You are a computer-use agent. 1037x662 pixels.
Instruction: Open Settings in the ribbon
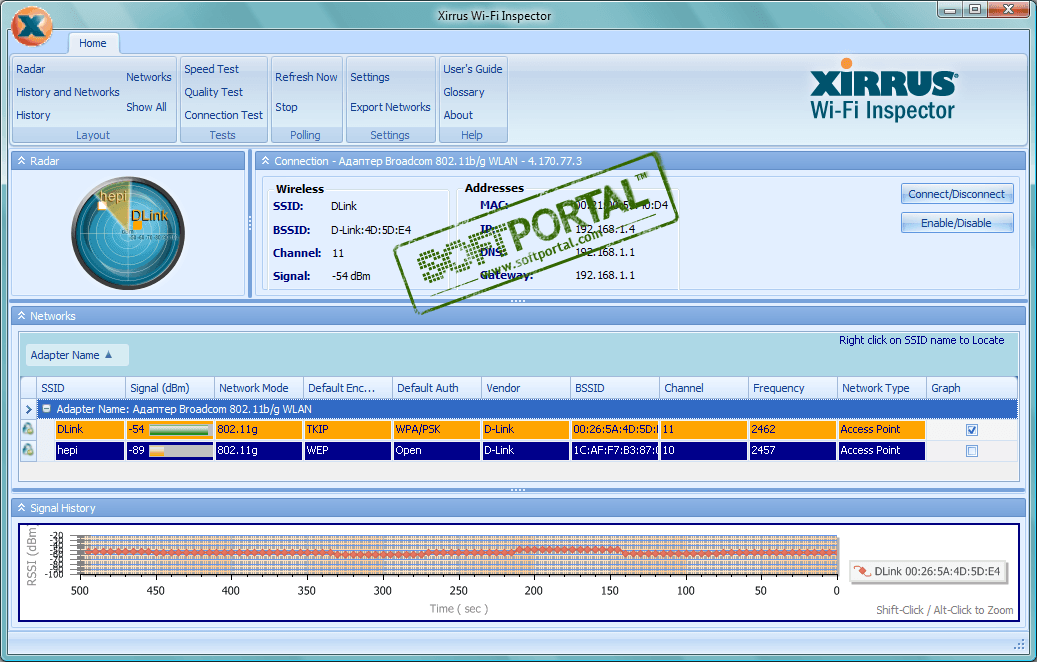(370, 77)
